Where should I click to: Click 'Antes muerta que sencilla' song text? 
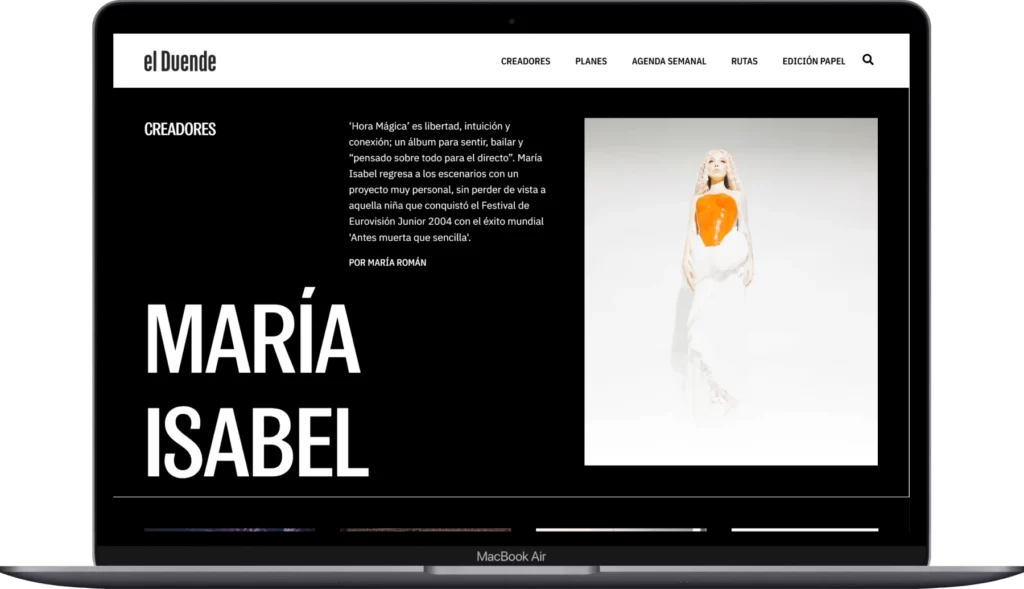[409, 237]
